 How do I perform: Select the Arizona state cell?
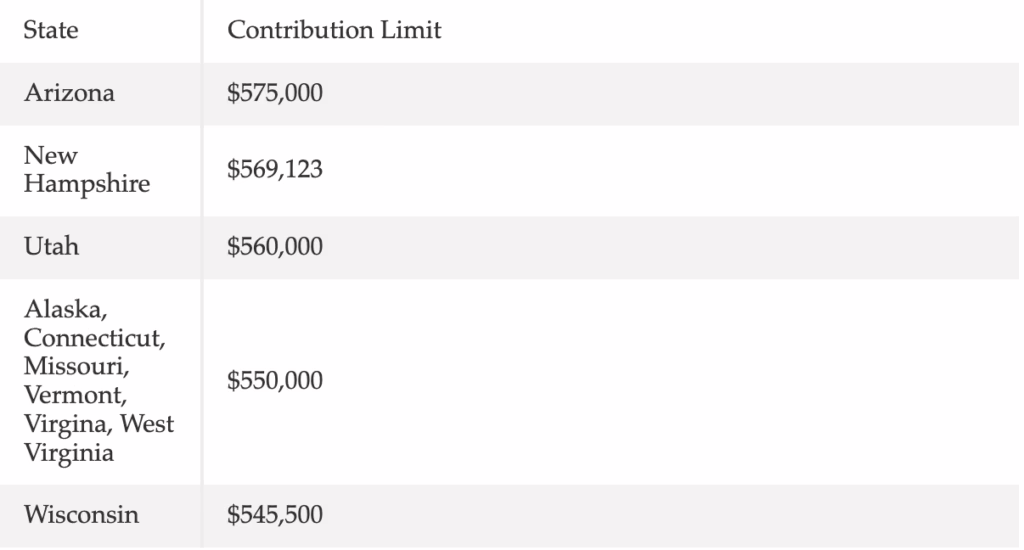[x=69, y=93]
